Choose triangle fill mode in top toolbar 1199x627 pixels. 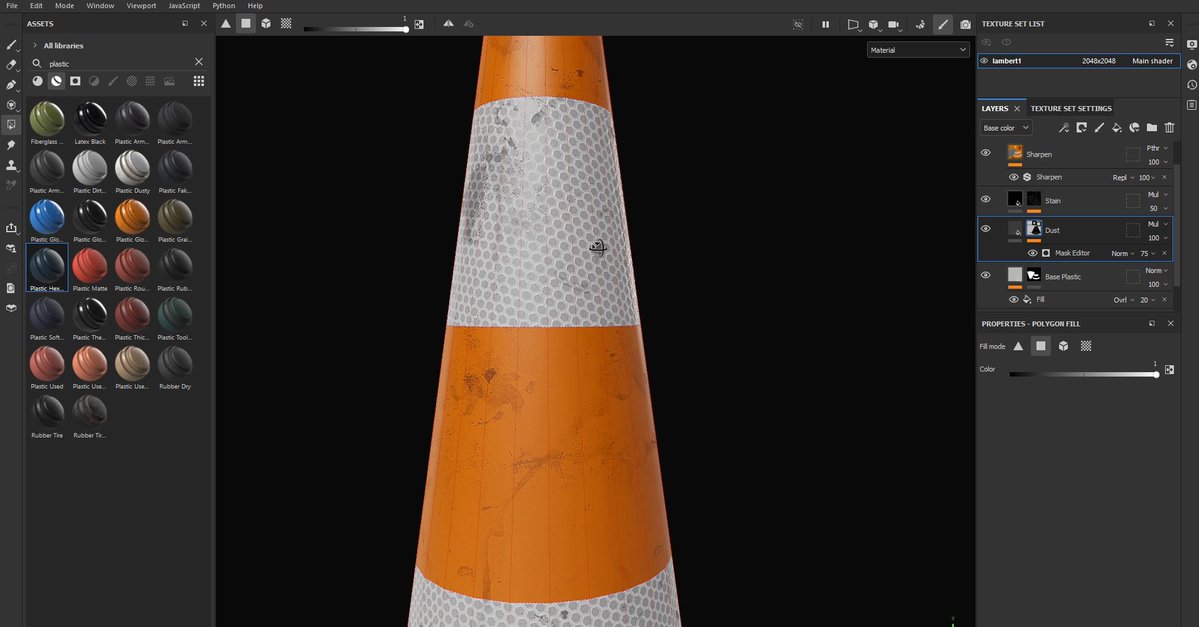pyautogui.click(x=226, y=24)
